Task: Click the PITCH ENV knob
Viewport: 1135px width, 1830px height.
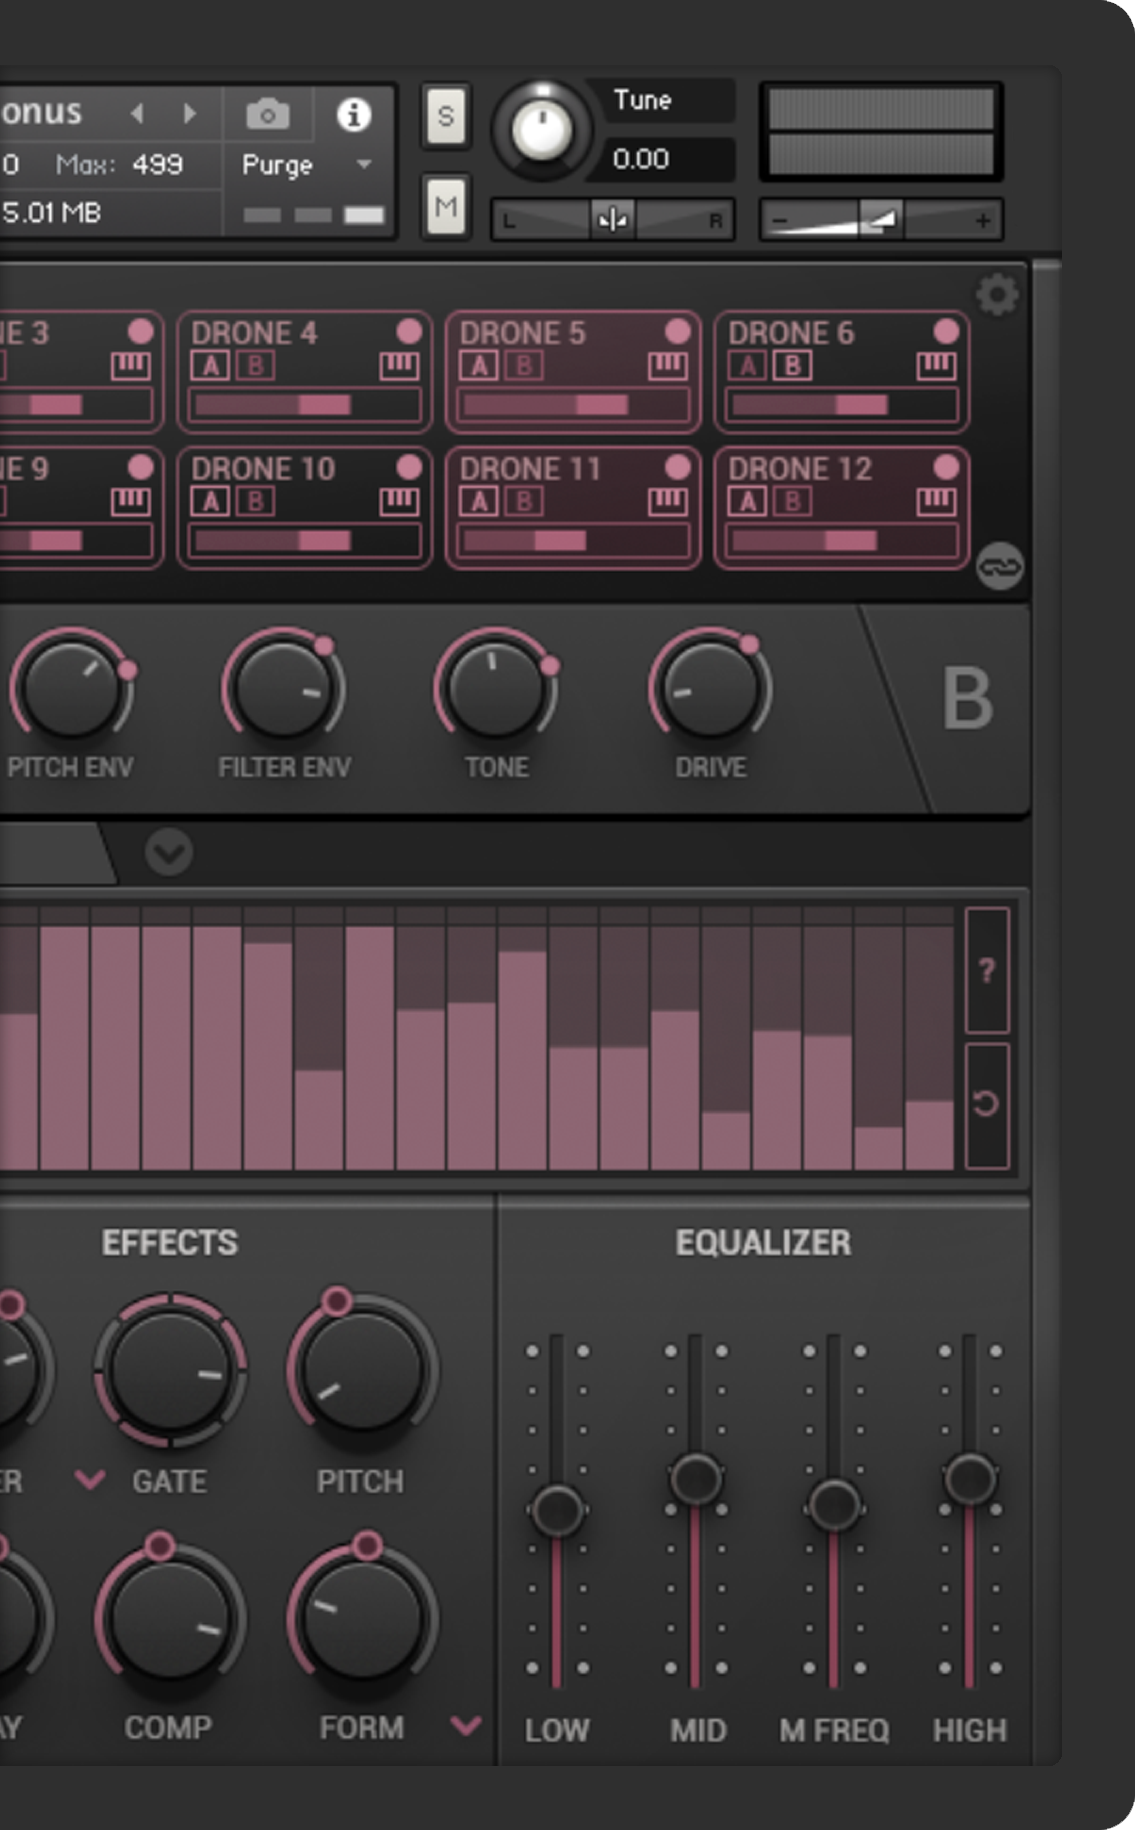Action: pyautogui.click(x=70, y=690)
